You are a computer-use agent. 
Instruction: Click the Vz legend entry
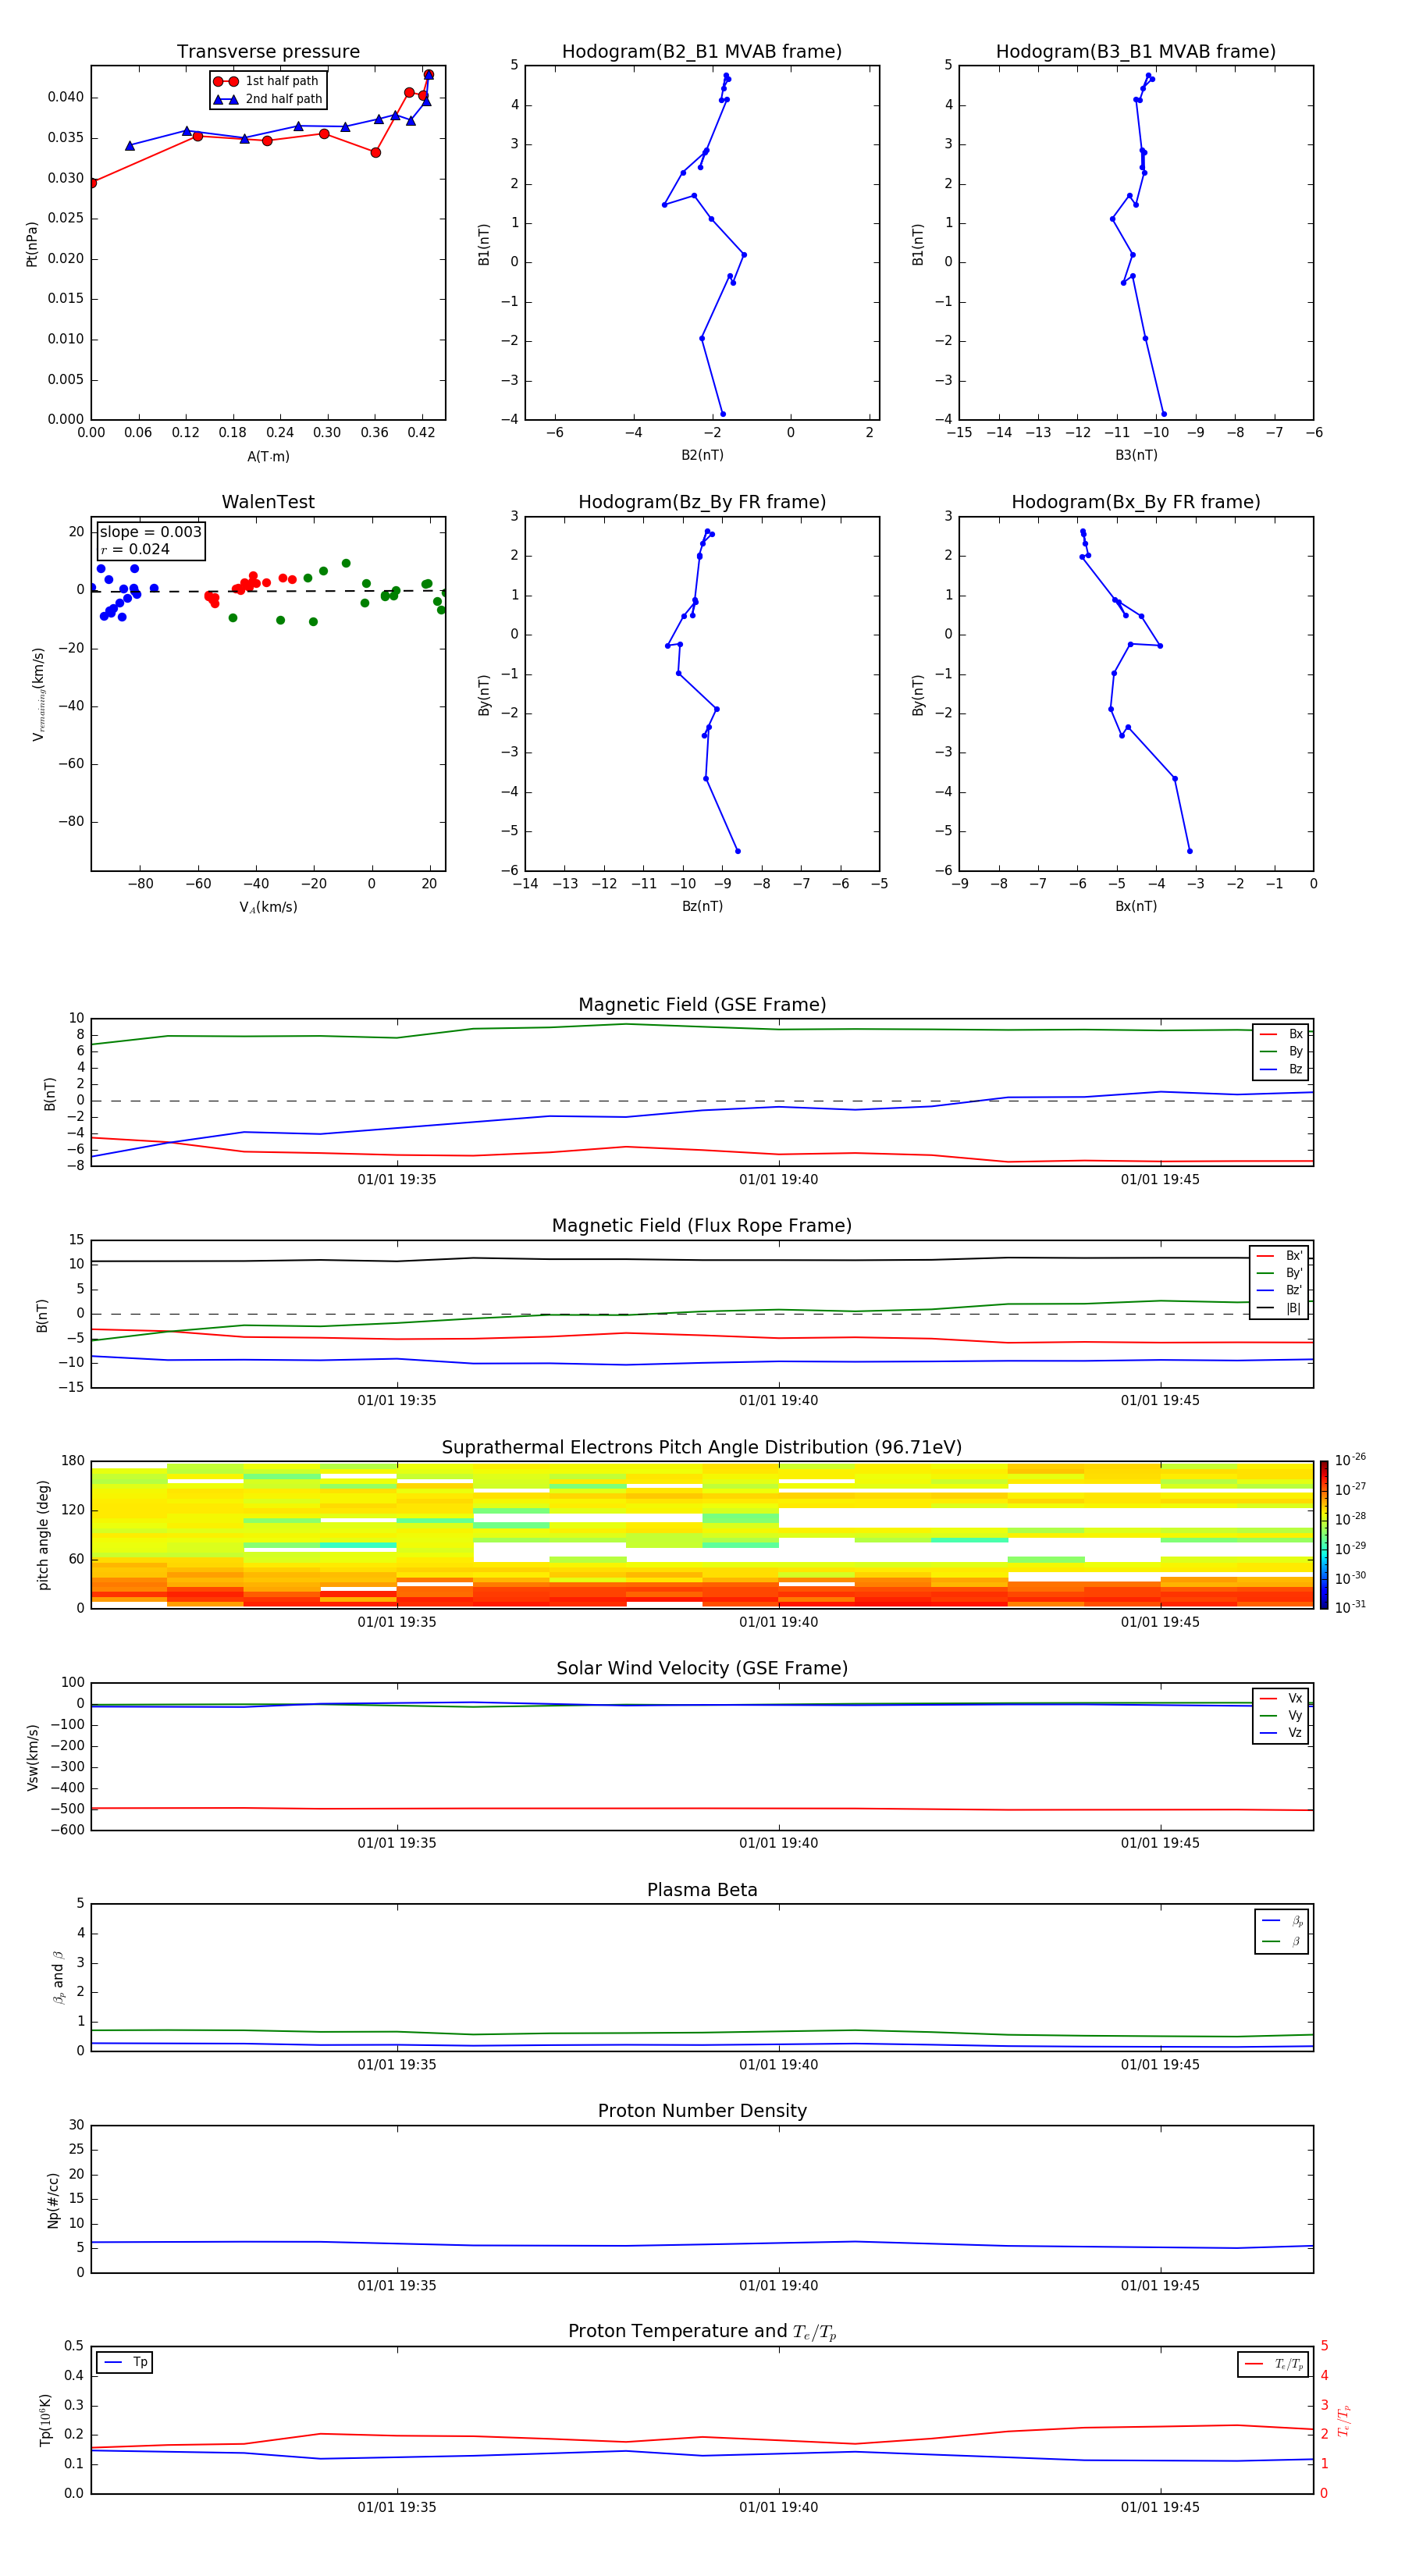1281,1733
